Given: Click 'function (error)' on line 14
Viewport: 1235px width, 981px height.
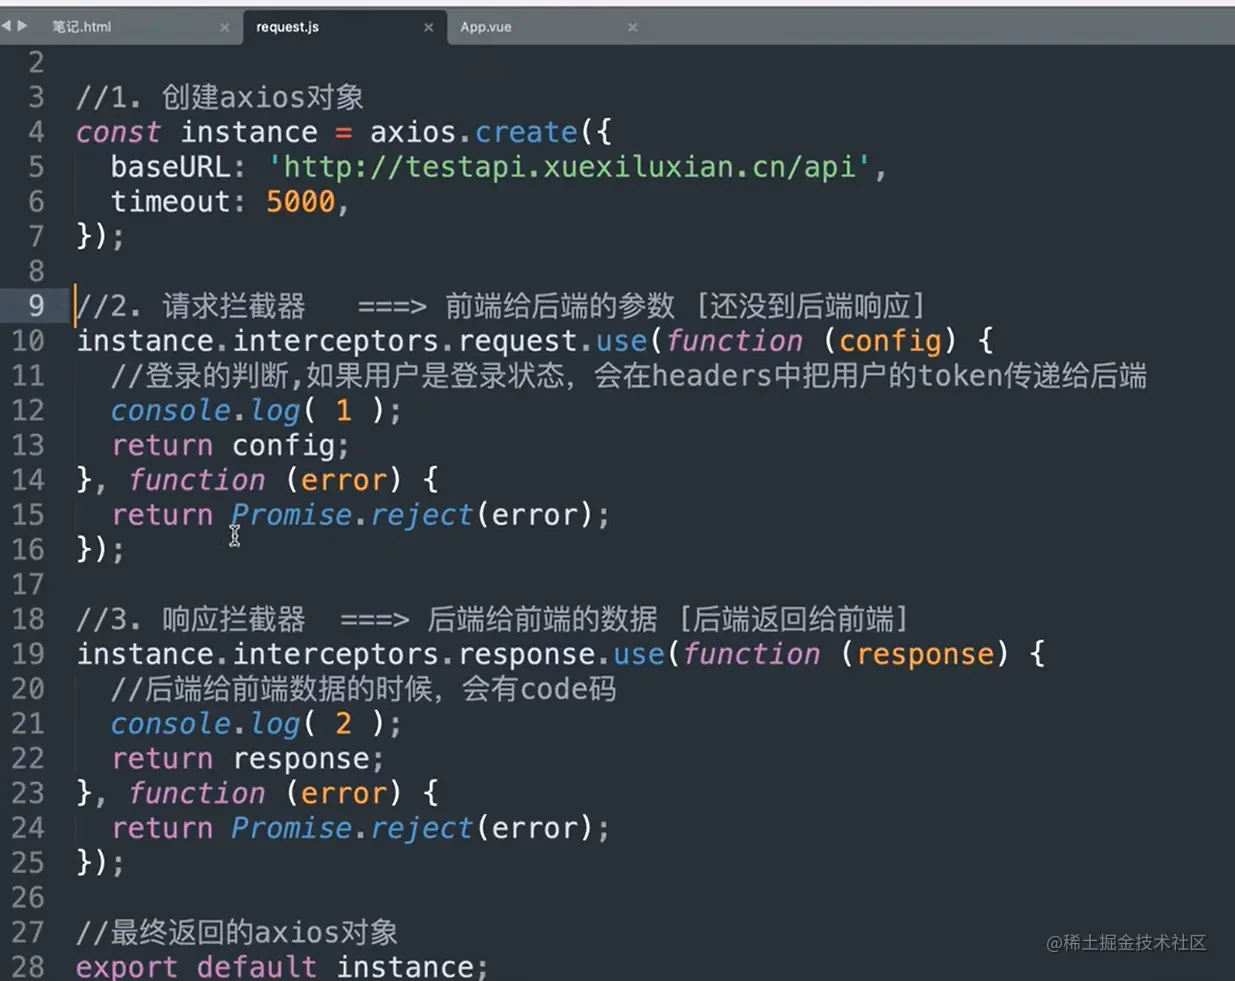Looking at the screenshot, I should pyautogui.click(x=265, y=480).
